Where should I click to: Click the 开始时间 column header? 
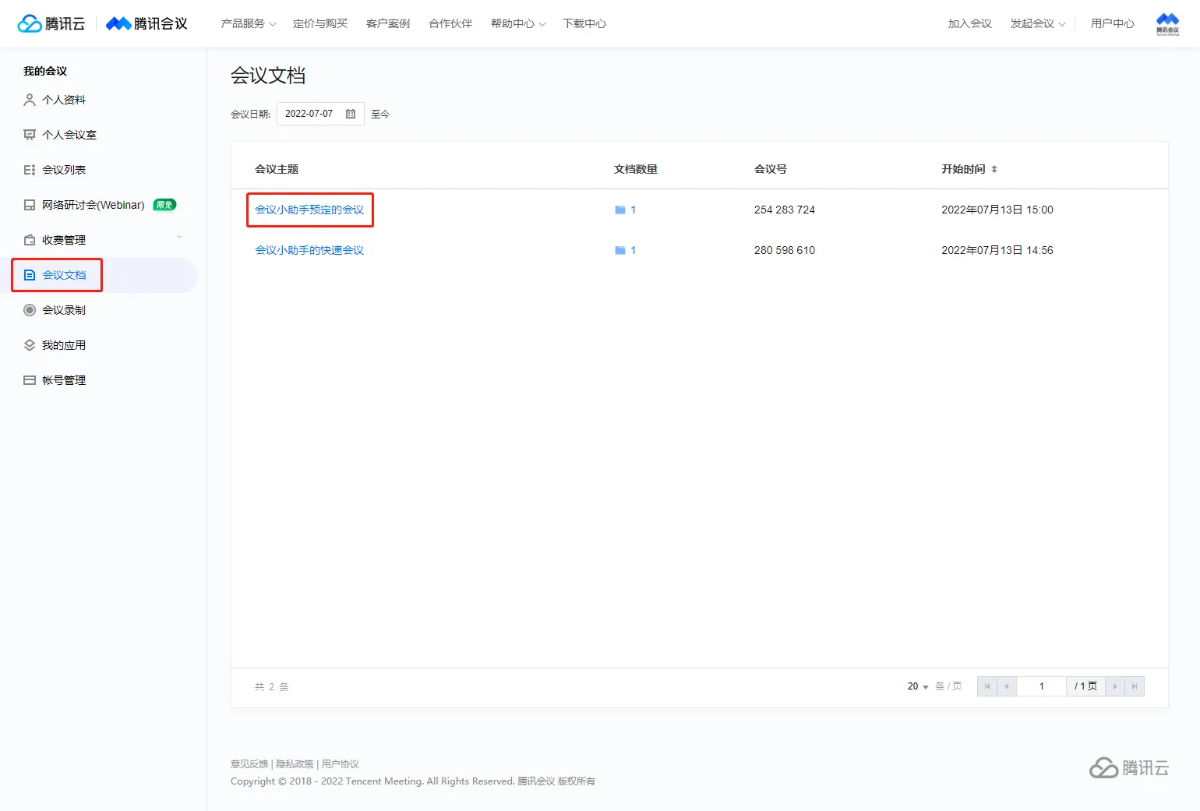[x=963, y=170]
